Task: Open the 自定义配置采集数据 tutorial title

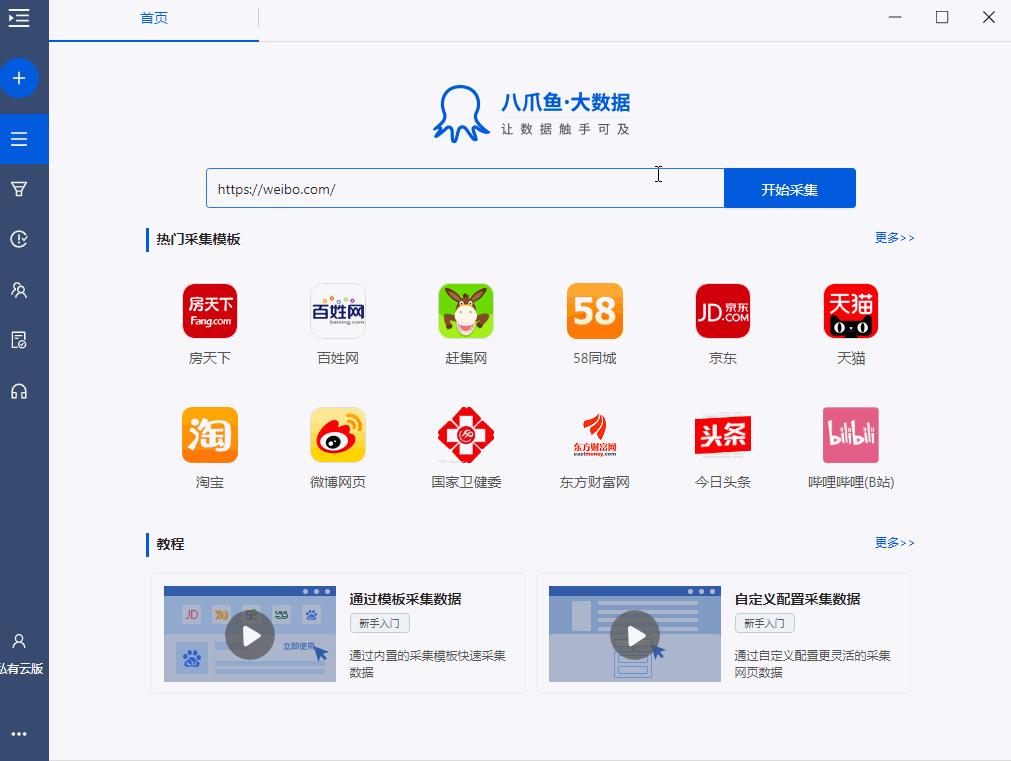Action: 798,599
